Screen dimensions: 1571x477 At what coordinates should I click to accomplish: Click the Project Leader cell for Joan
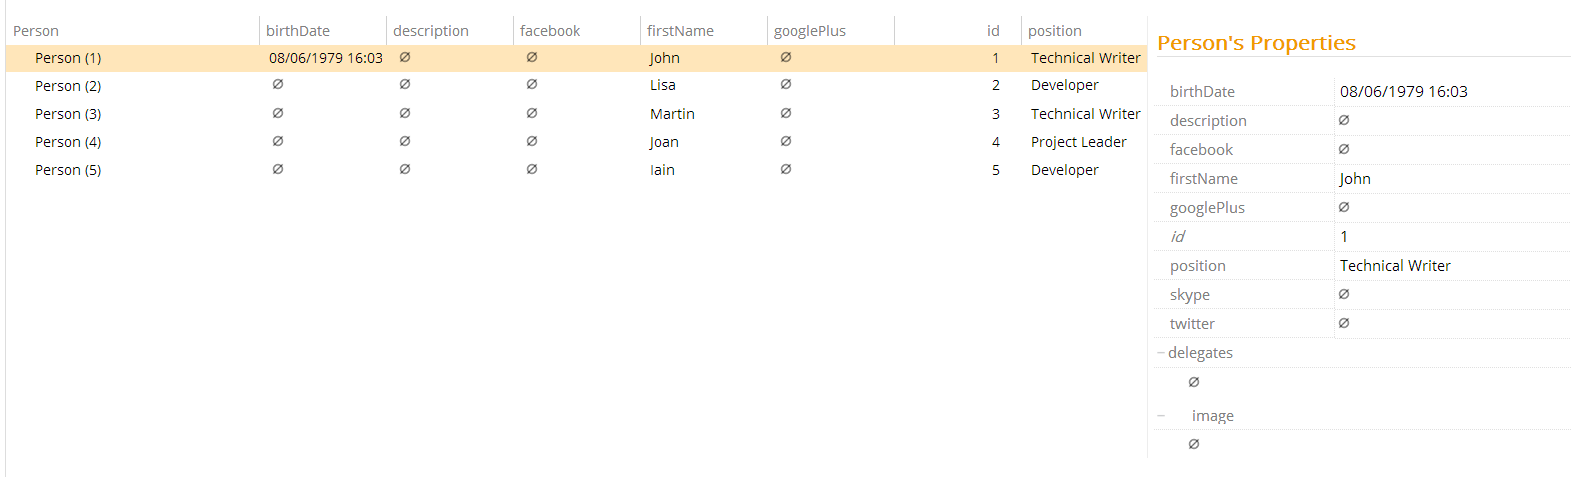1078,142
